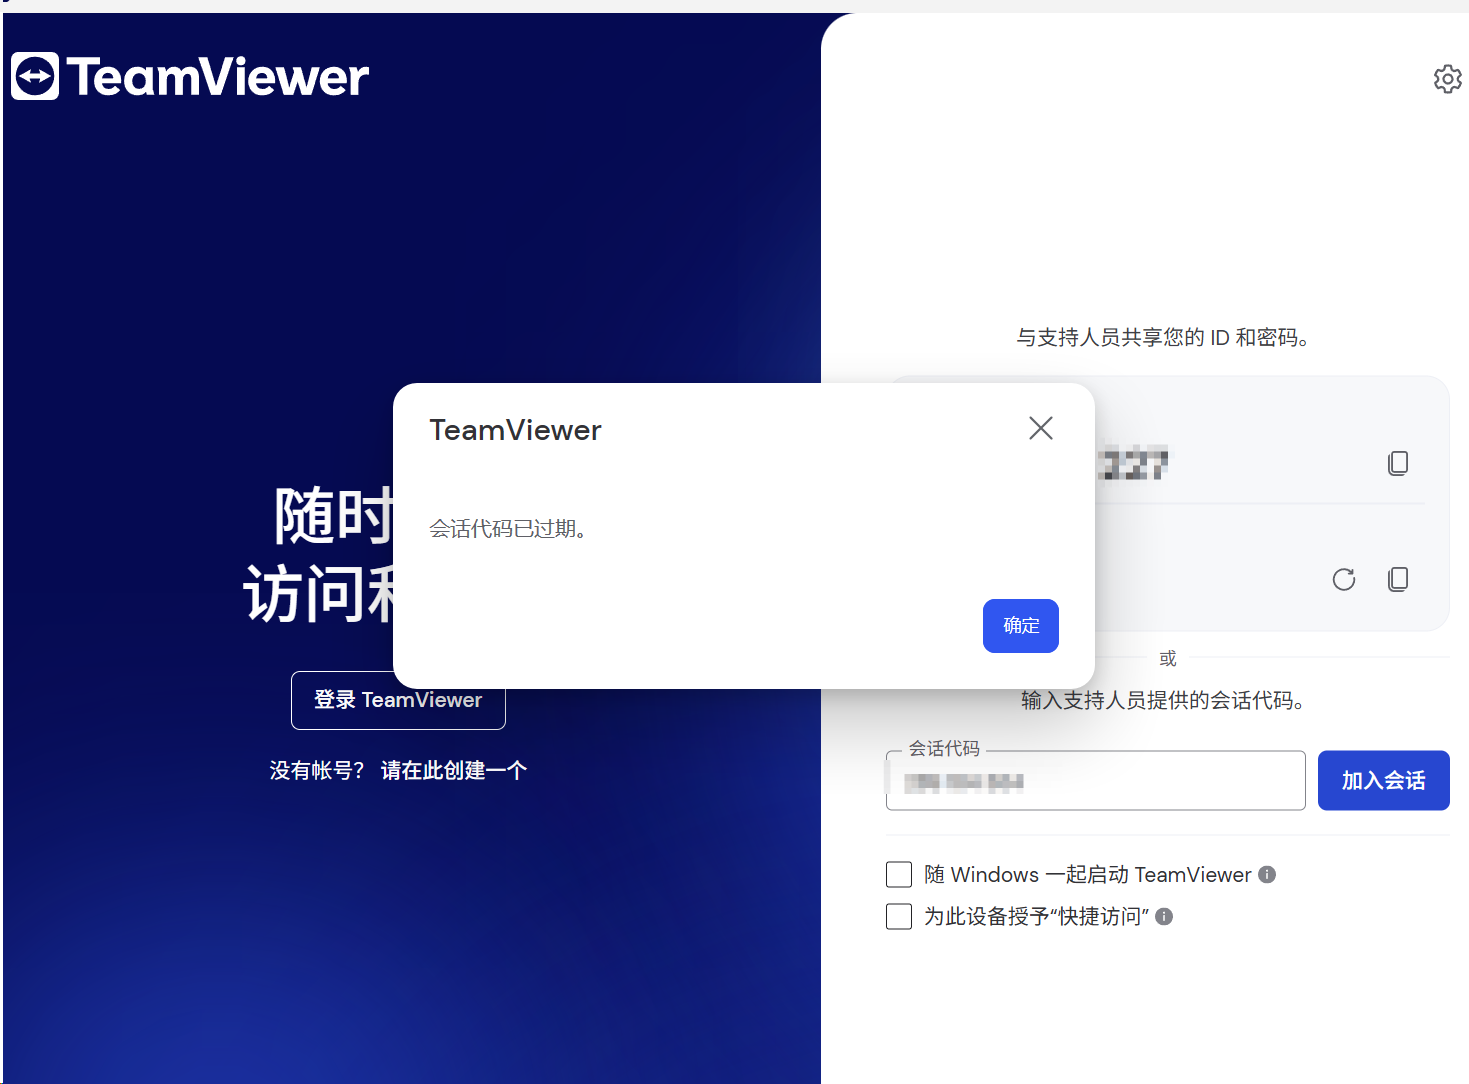The height and width of the screenshot is (1084, 1469).
Task: Tick the 为此设备授予"快捷访问" checkbox
Action: (x=899, y=917)
